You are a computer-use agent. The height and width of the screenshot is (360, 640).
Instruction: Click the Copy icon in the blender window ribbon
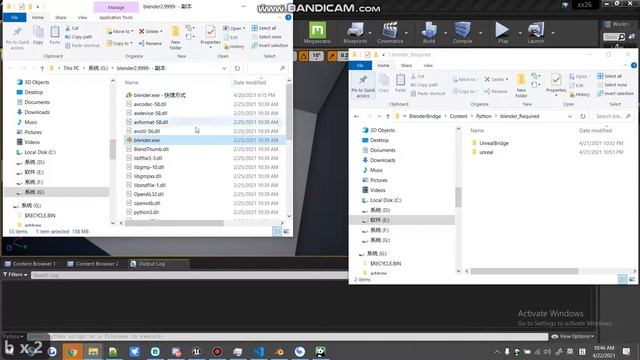click(x=38, y=35)
